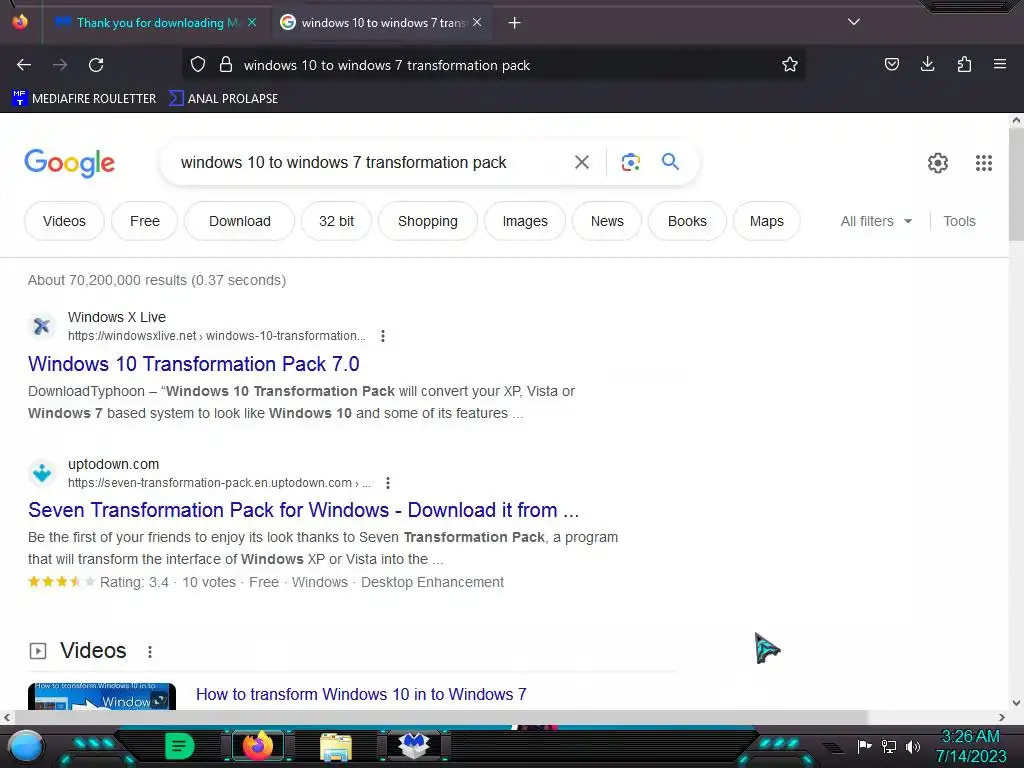The image size is (1024, 768).
Task: Open the green notes taskbar app
Action: pyautogui.click(x=180, y=746)
